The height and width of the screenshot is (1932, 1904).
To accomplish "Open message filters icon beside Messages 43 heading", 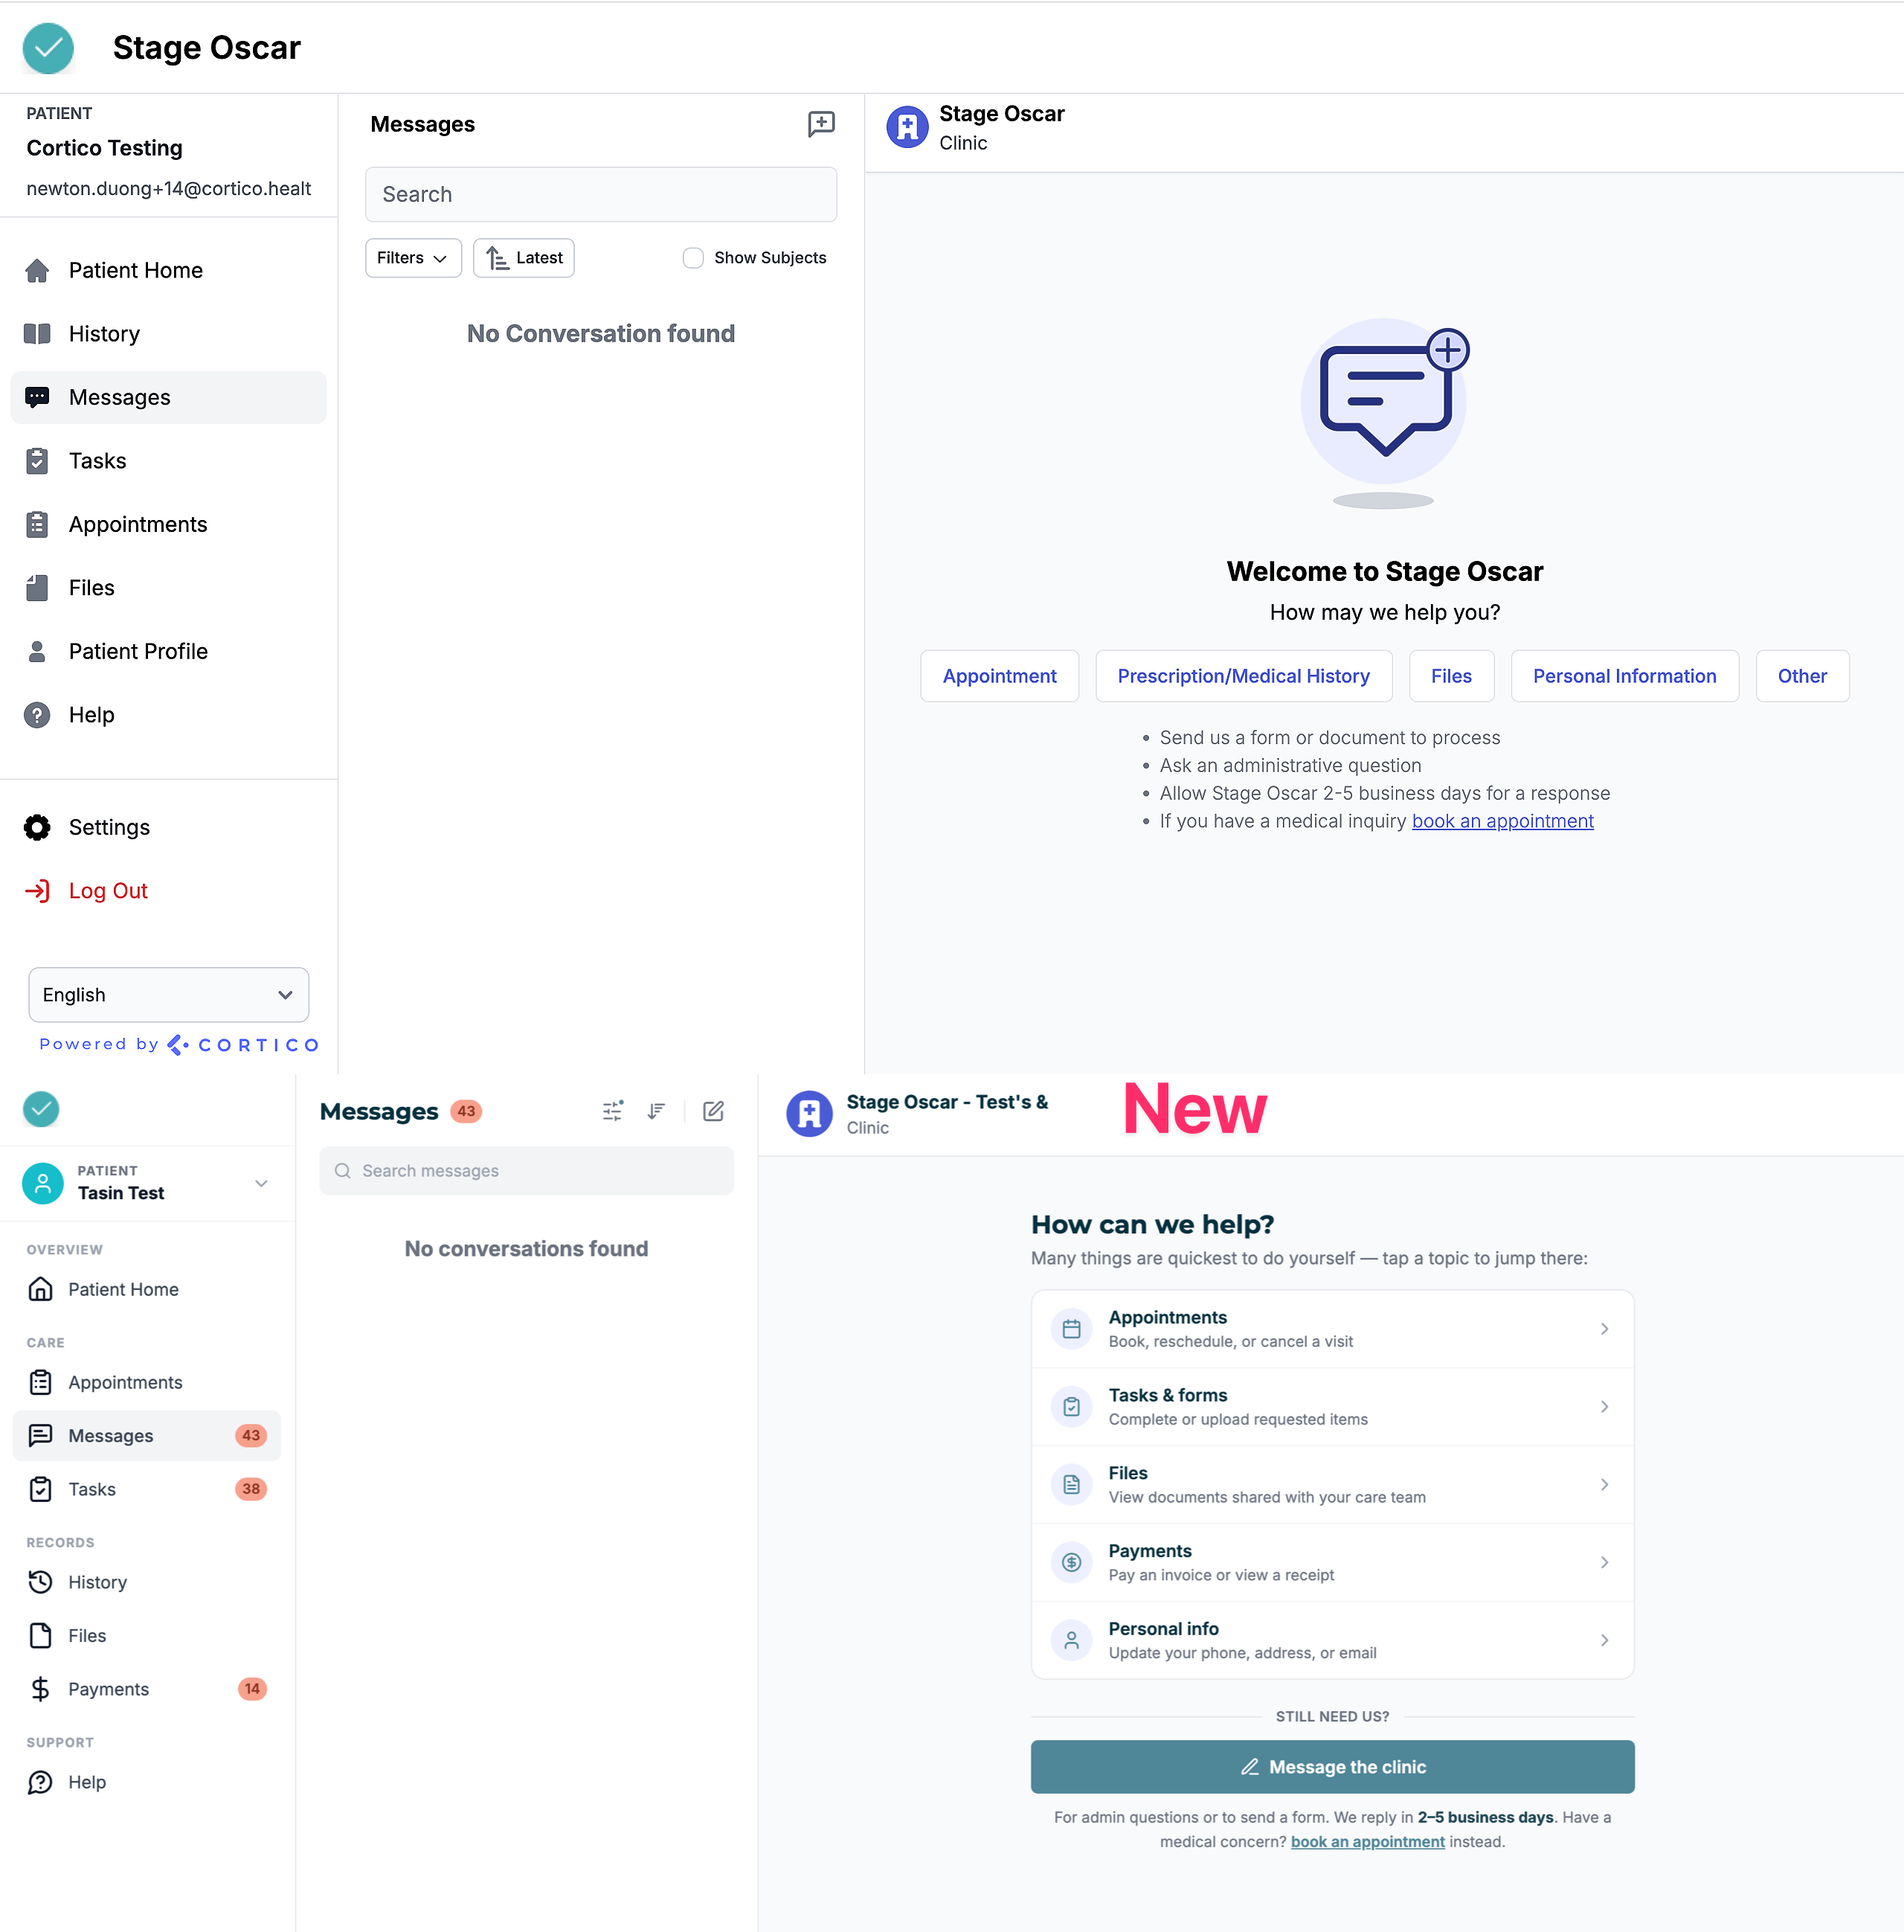I will coord(613,1111).
